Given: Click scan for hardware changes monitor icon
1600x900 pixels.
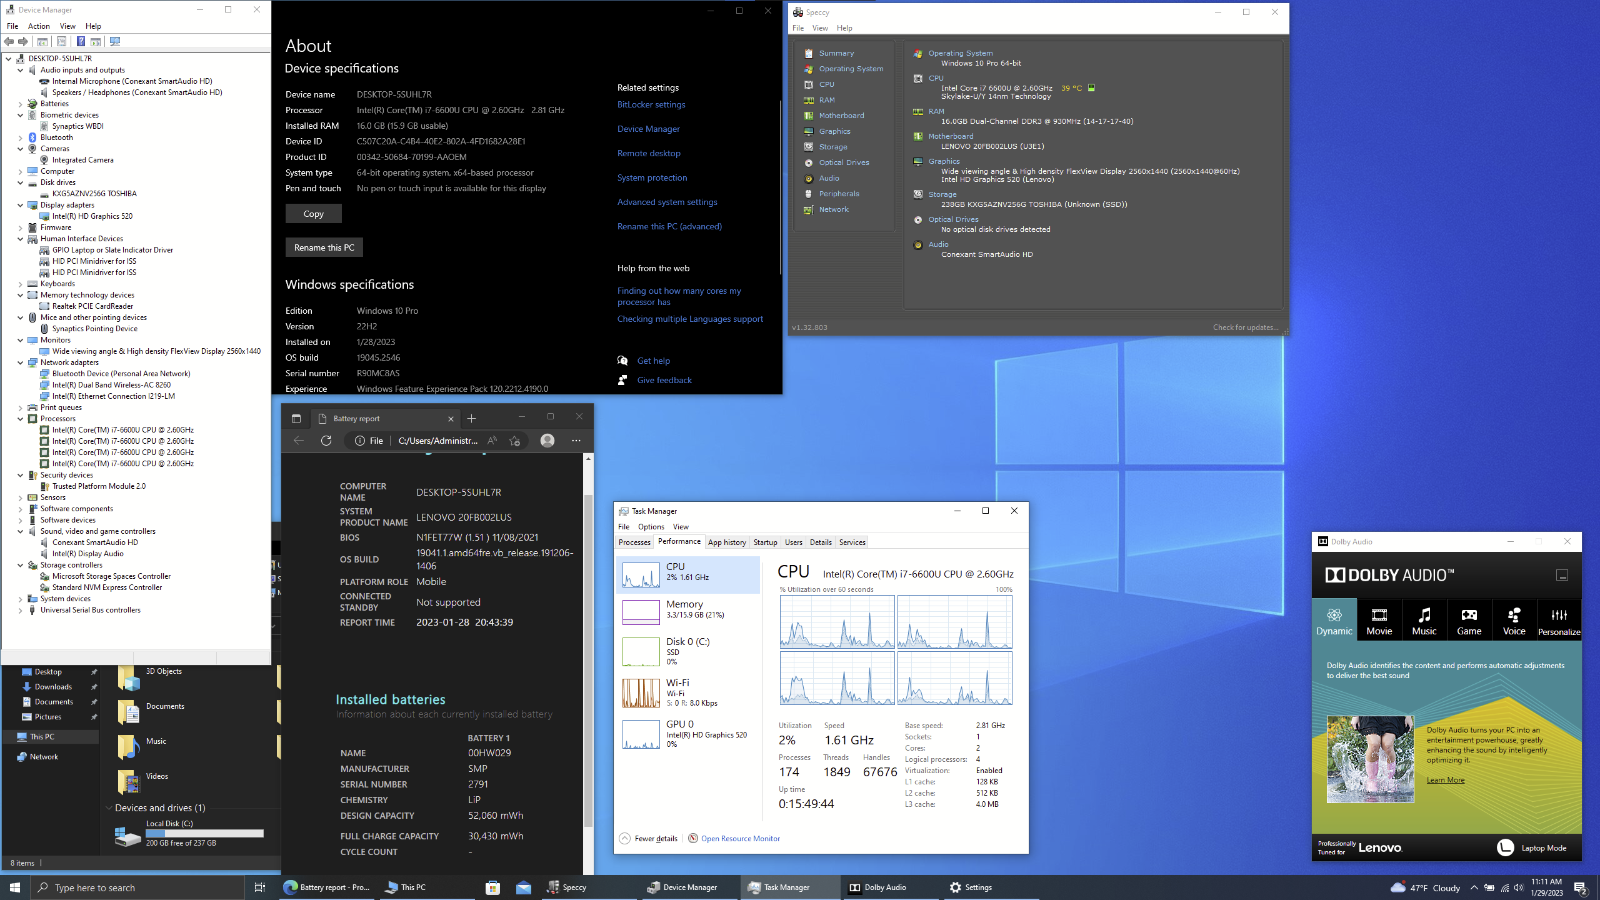Looking at the screenshot, I should [115, 41].
